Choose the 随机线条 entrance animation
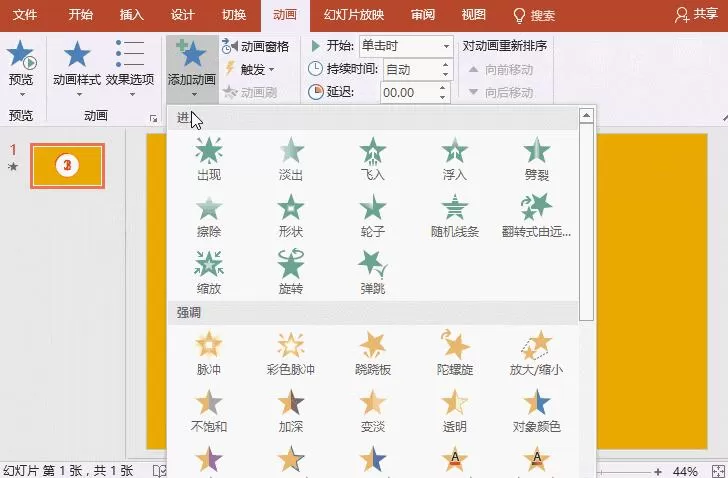 [455, 216]
